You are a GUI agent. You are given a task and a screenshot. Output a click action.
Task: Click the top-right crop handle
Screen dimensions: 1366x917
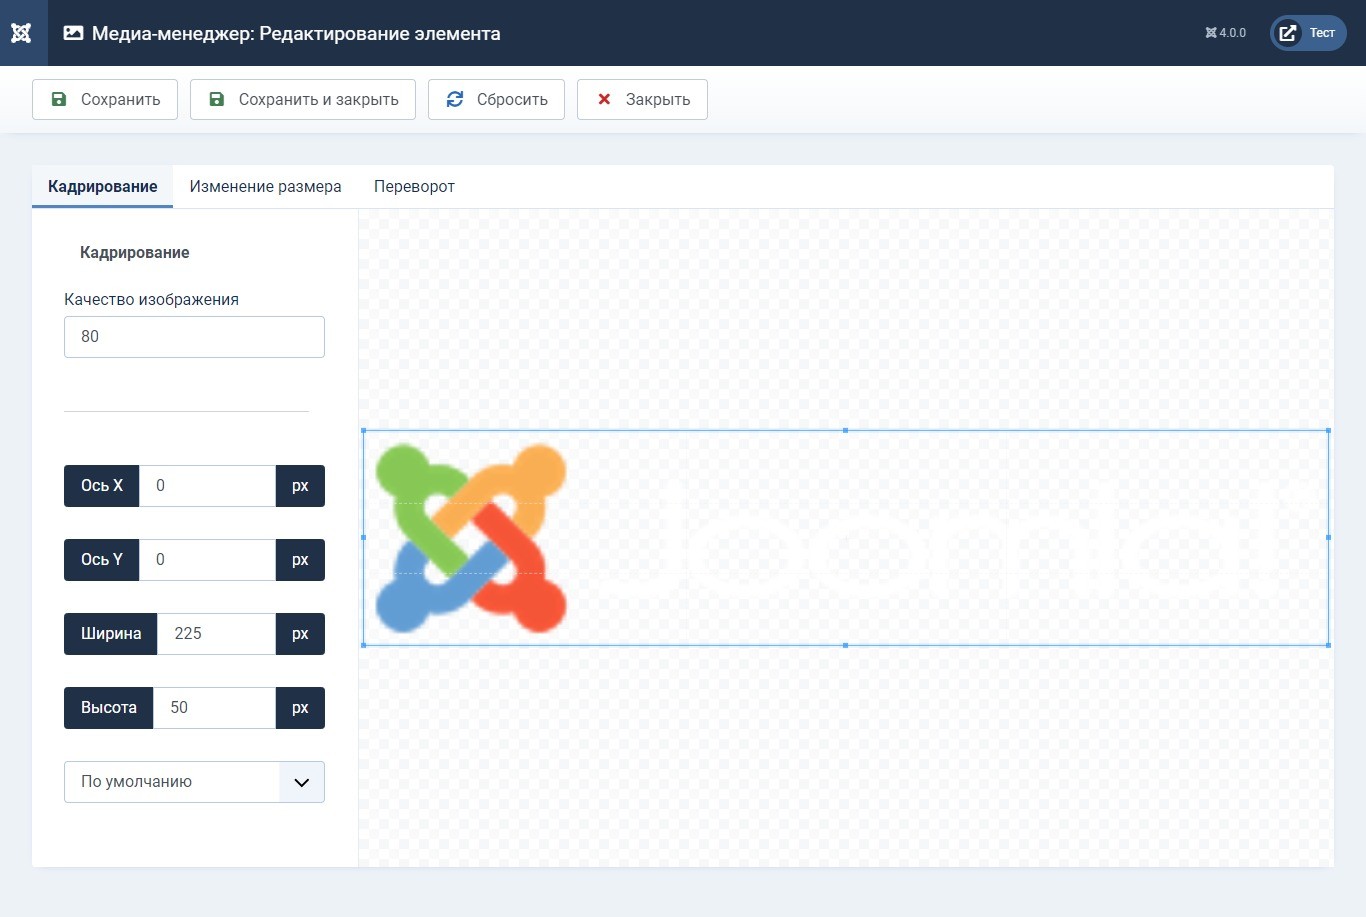click(1328, 431)
